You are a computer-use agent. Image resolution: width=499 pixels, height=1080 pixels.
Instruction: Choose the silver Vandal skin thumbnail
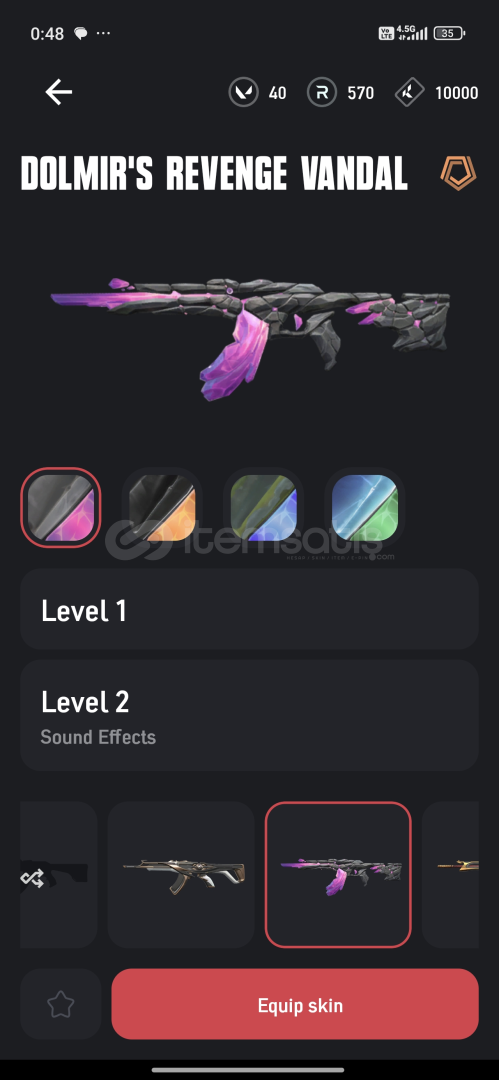tap(181, 875)
